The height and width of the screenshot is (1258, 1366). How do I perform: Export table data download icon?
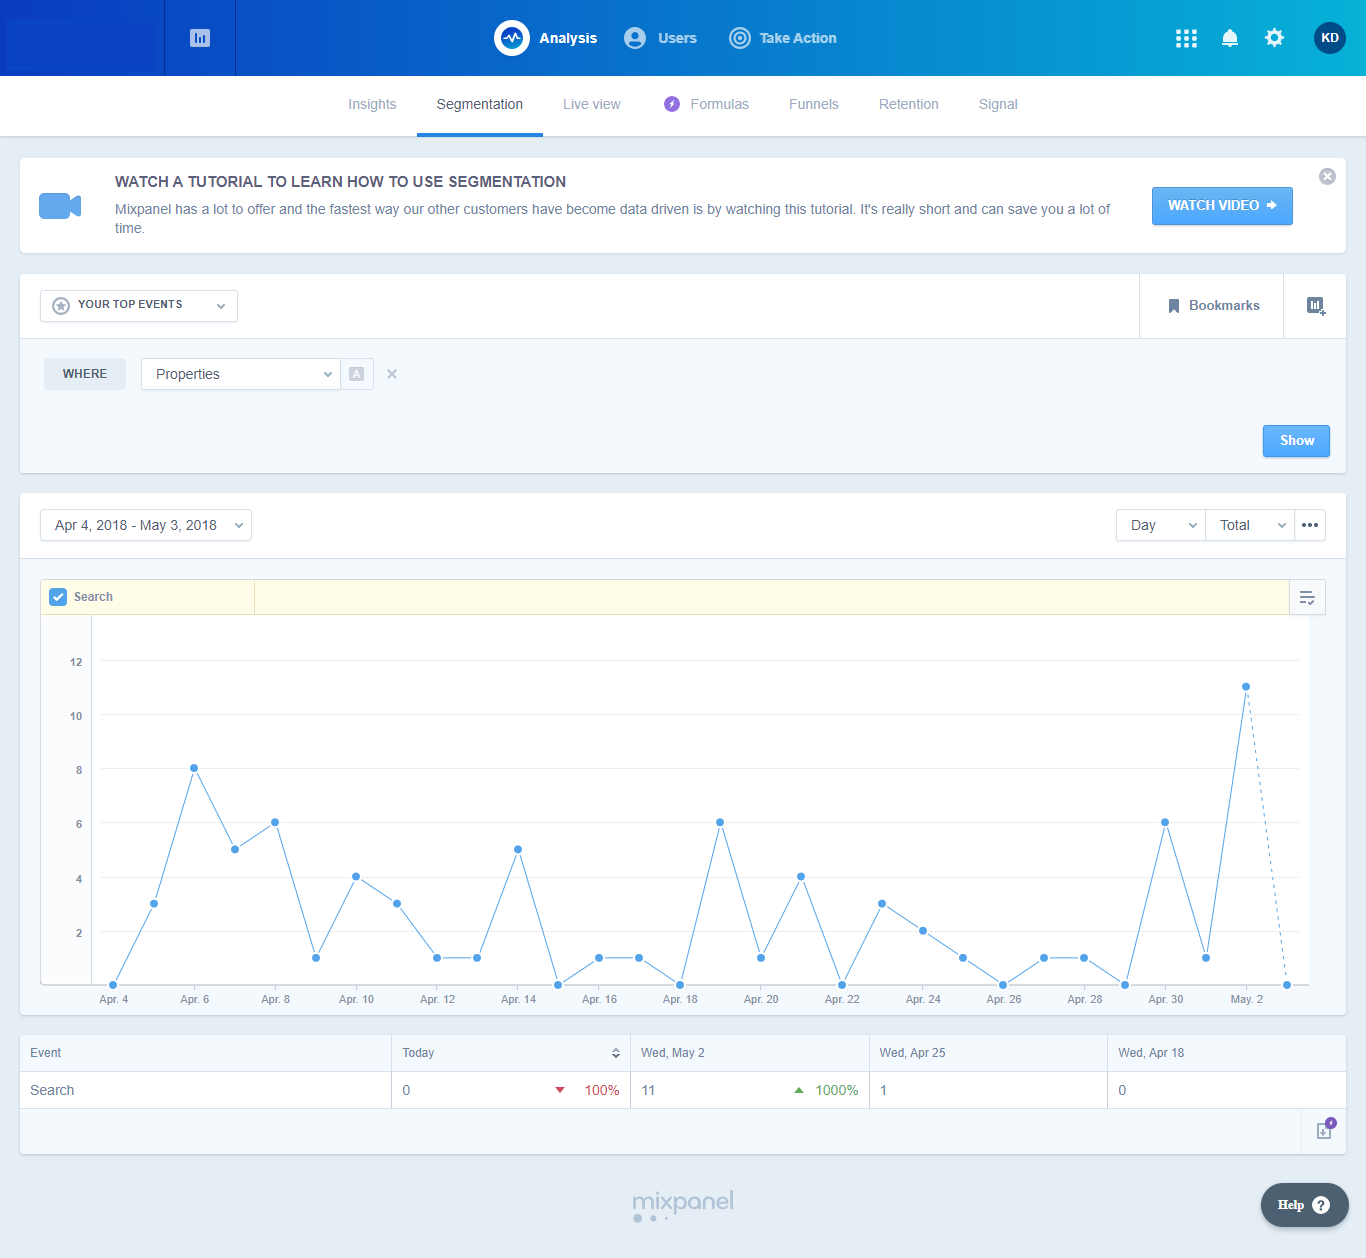click(1324, 1130)
